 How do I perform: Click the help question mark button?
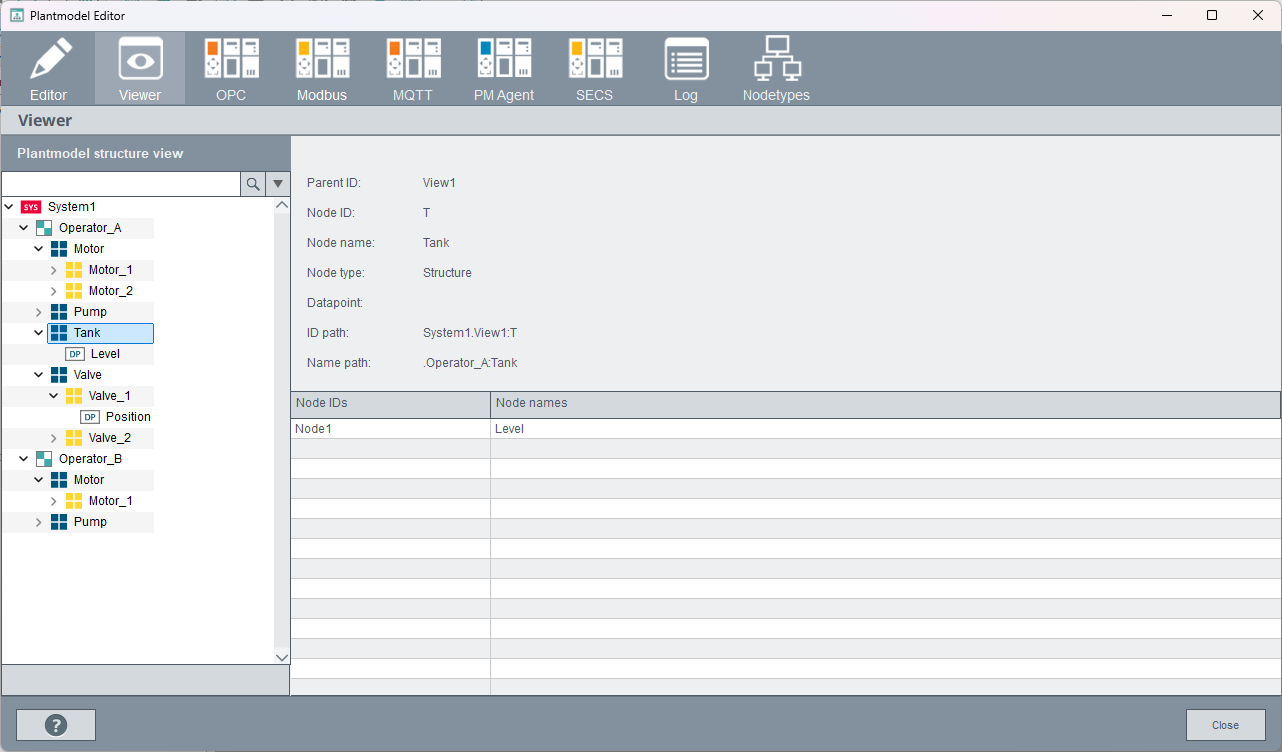pyautogui.click(x=56, y=725)
